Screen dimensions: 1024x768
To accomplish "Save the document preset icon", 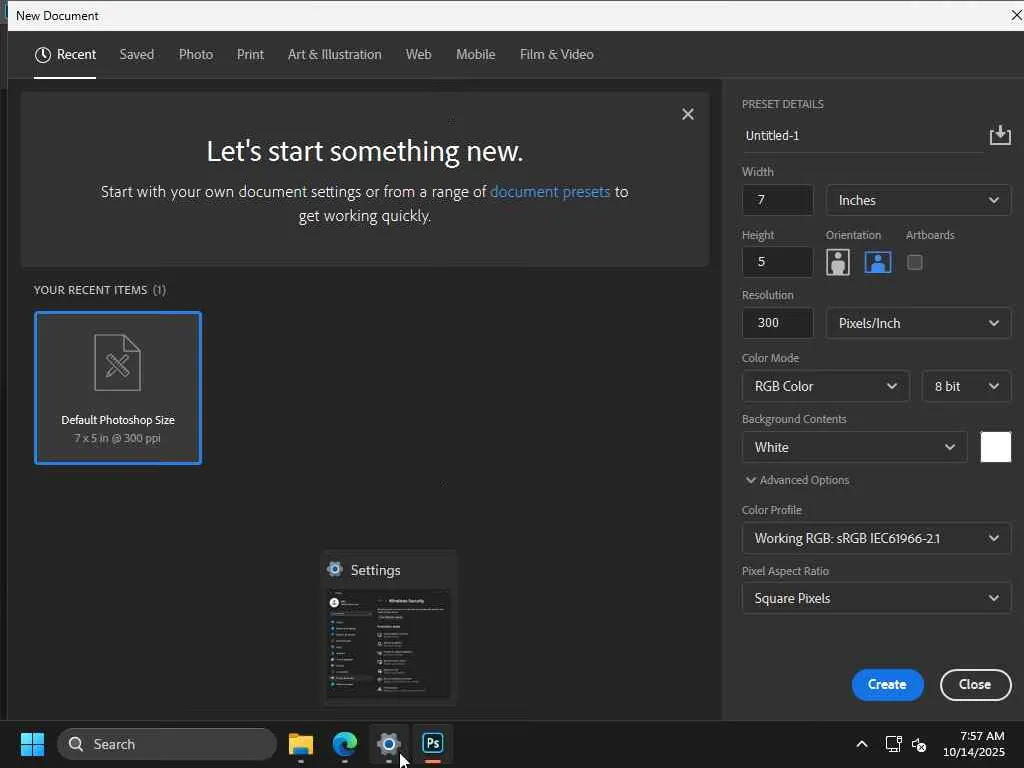I will (x=1000, y=135).
